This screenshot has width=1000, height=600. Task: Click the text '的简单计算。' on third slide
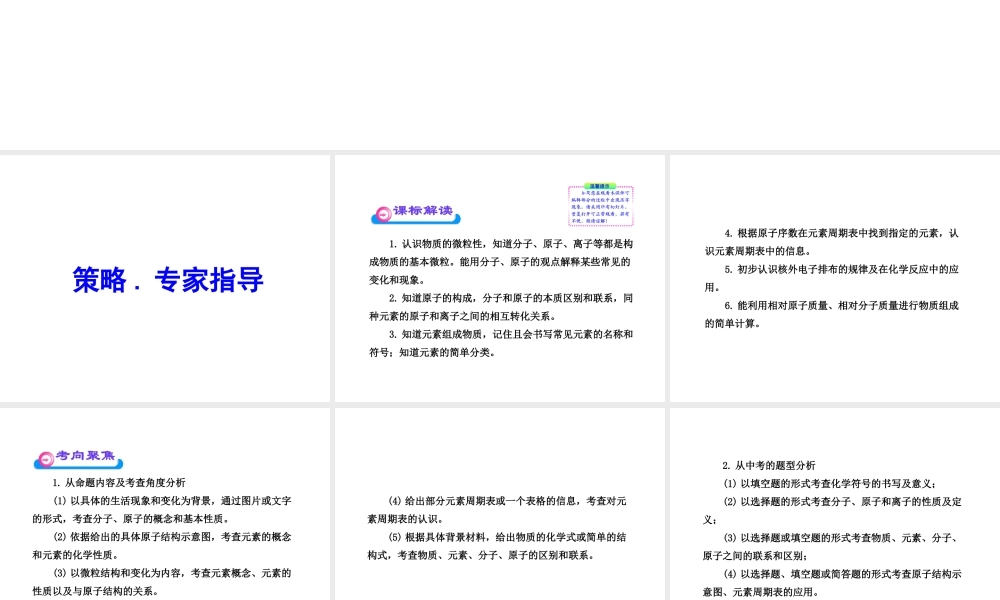[x=733, y=323]
